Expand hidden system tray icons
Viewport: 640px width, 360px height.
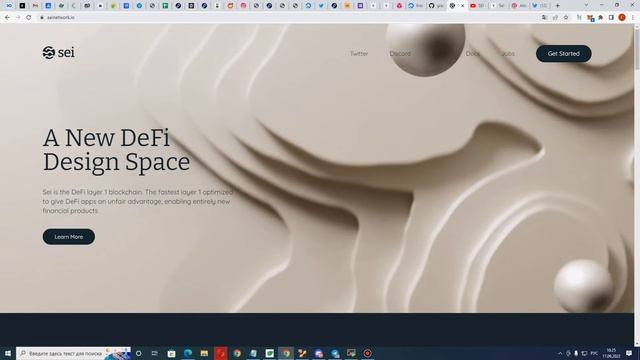(x=560, y=353)
